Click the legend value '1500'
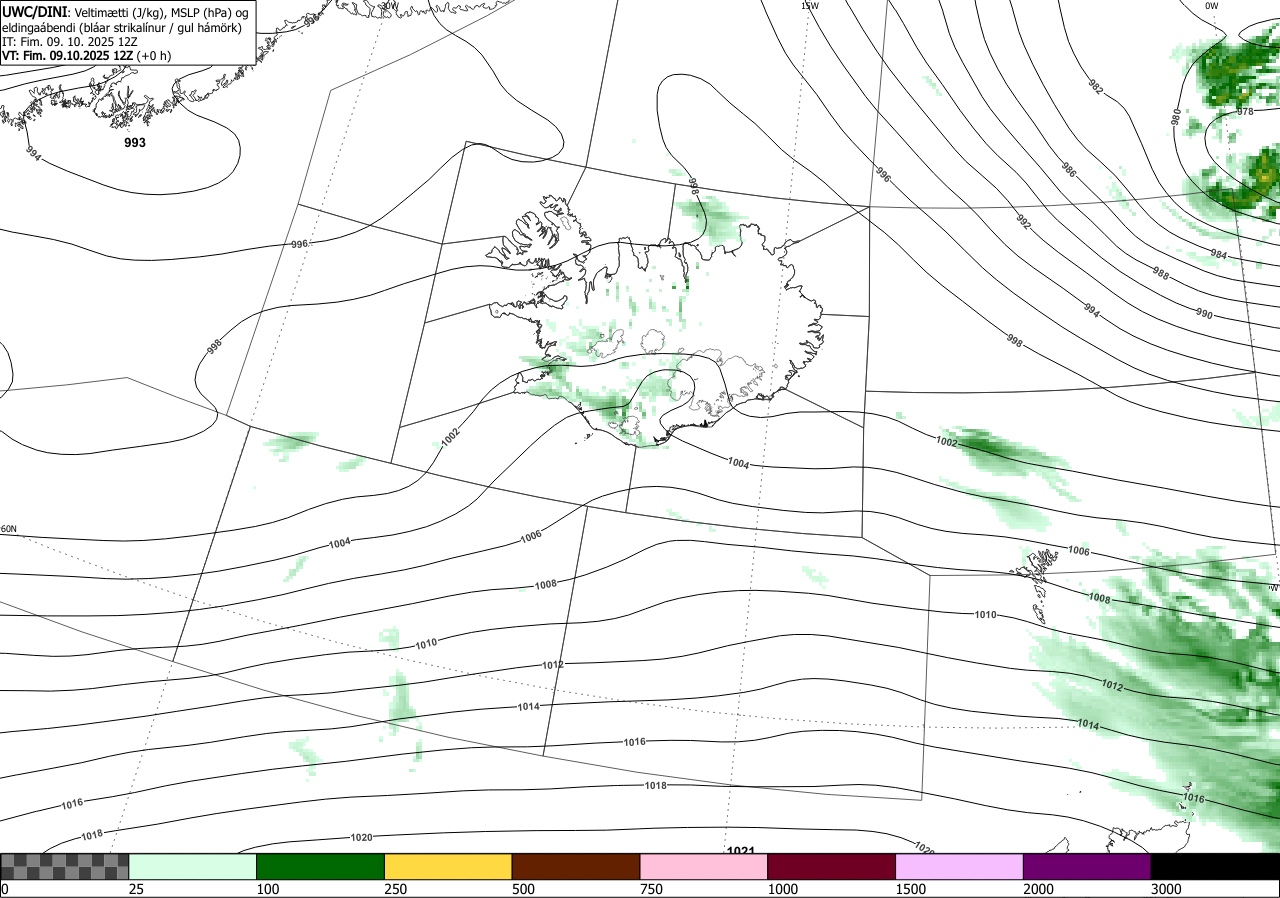This screenshot has width=1280, height=898. point(910,889)
